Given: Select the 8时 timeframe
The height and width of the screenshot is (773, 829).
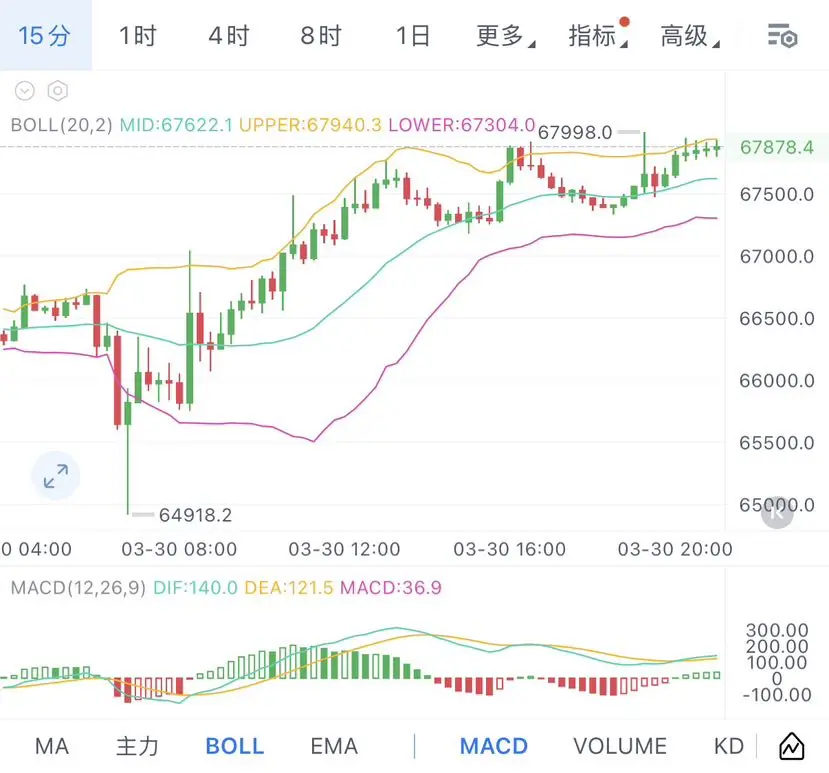Looking at the screenshot, I should point(320,37).
